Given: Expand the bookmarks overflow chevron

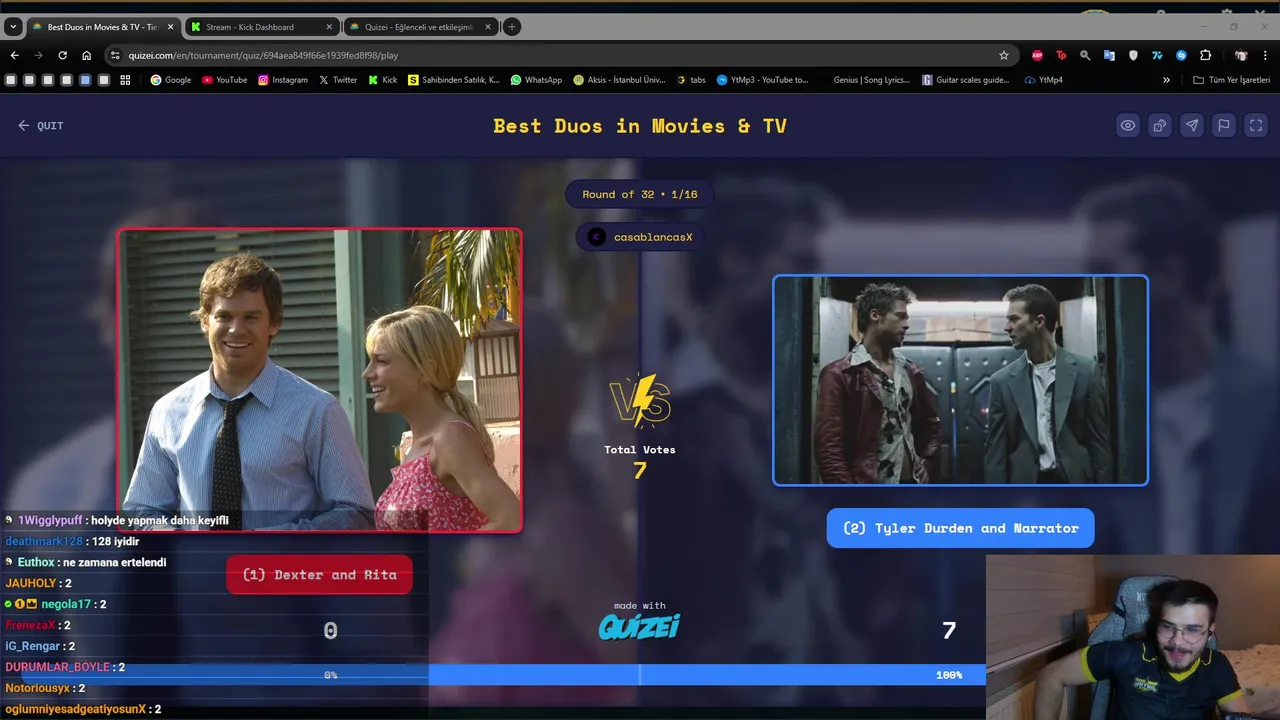Looking at the screenshot, I should [x=1166, y=80].
